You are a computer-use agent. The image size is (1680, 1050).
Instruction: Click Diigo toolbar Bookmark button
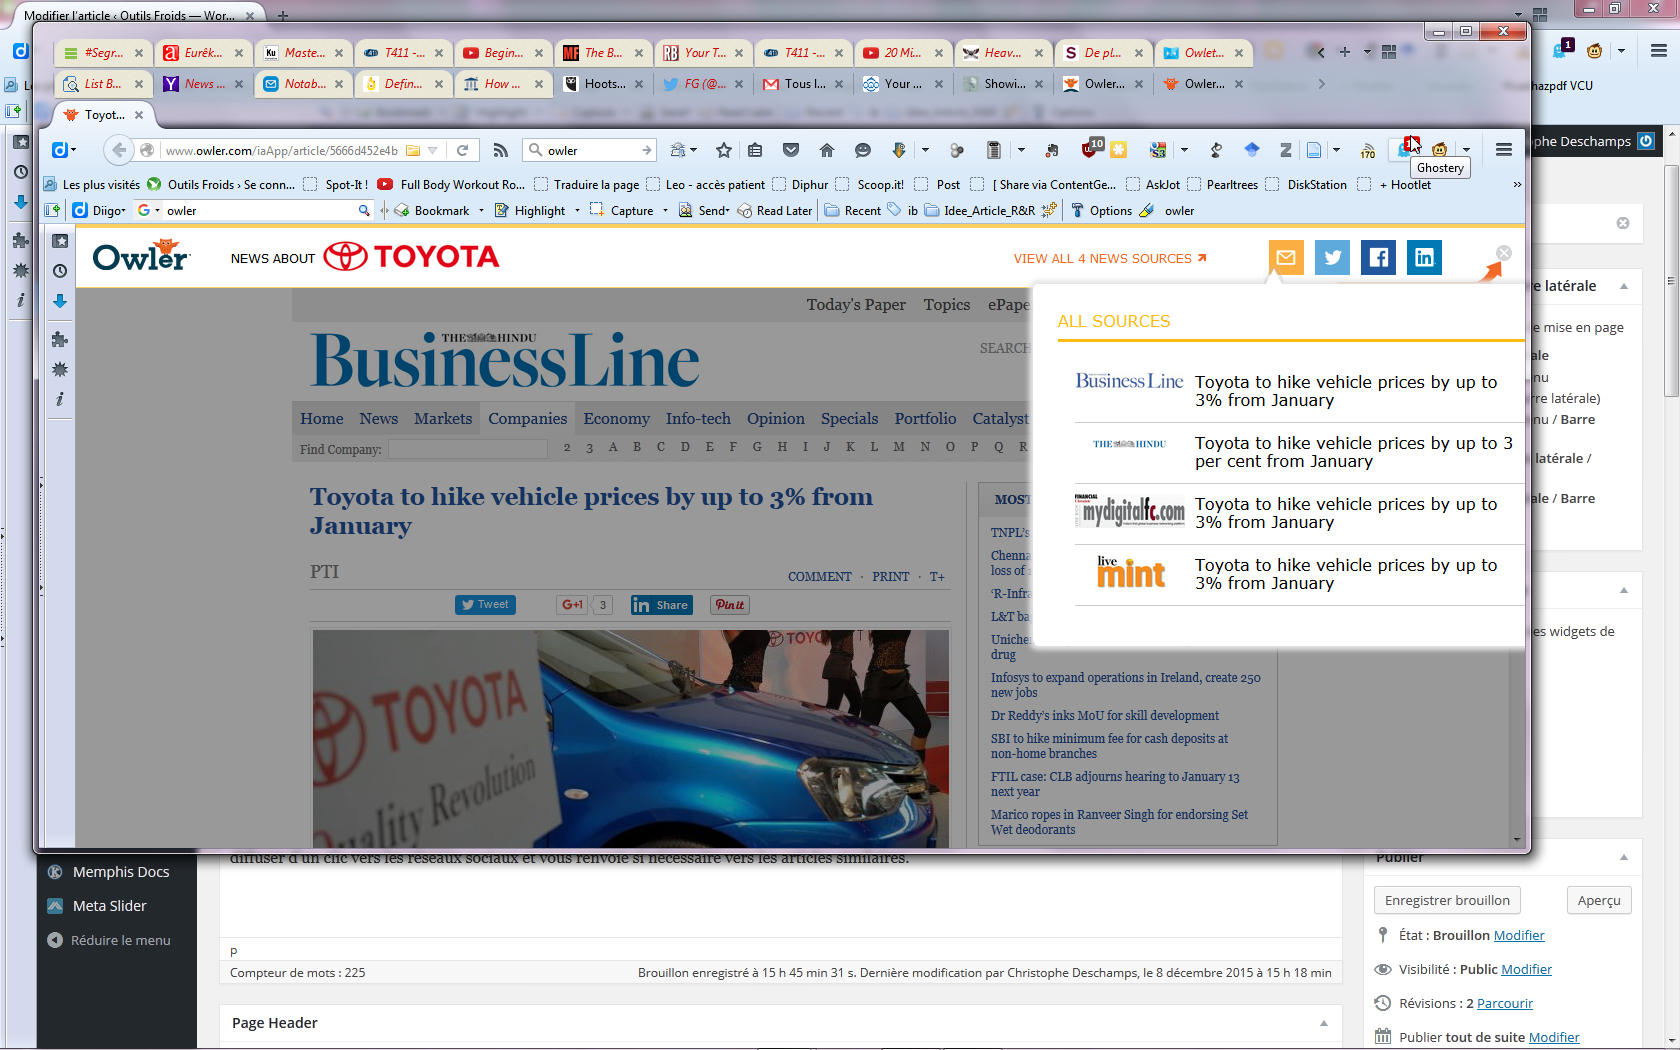tap(432, 211)
